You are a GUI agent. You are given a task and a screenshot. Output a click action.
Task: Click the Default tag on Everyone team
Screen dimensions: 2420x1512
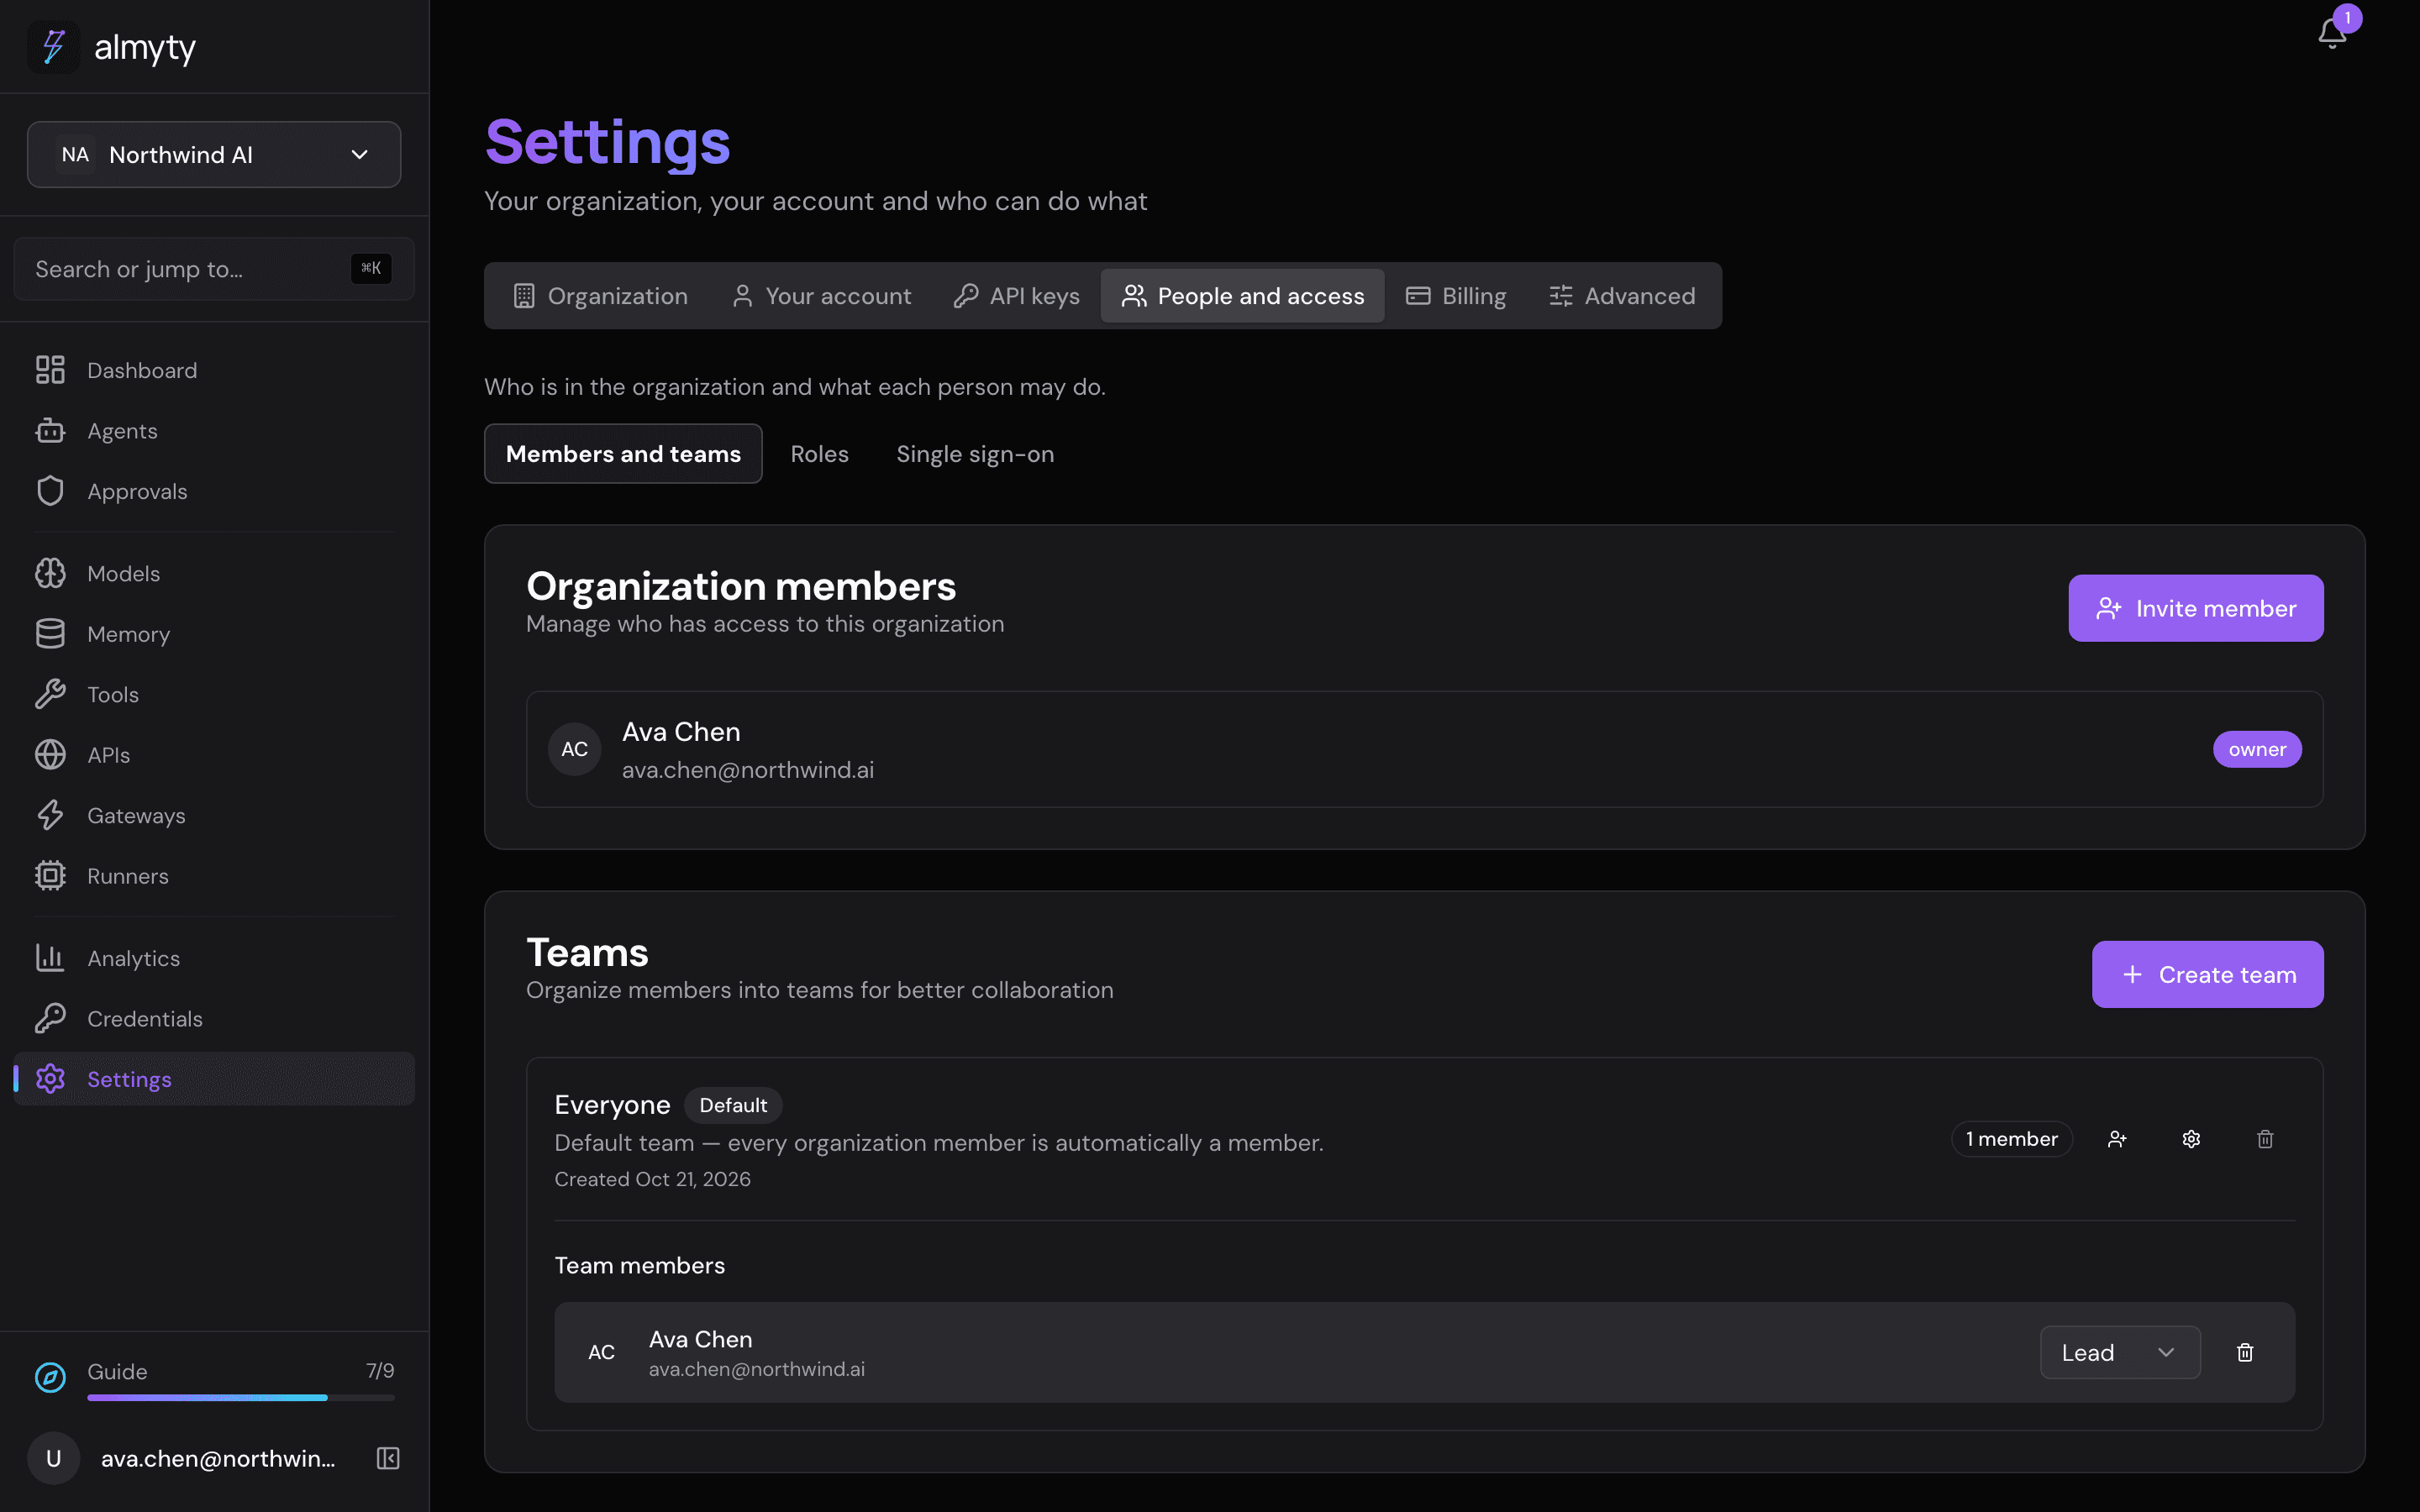tap(733, 1105)
